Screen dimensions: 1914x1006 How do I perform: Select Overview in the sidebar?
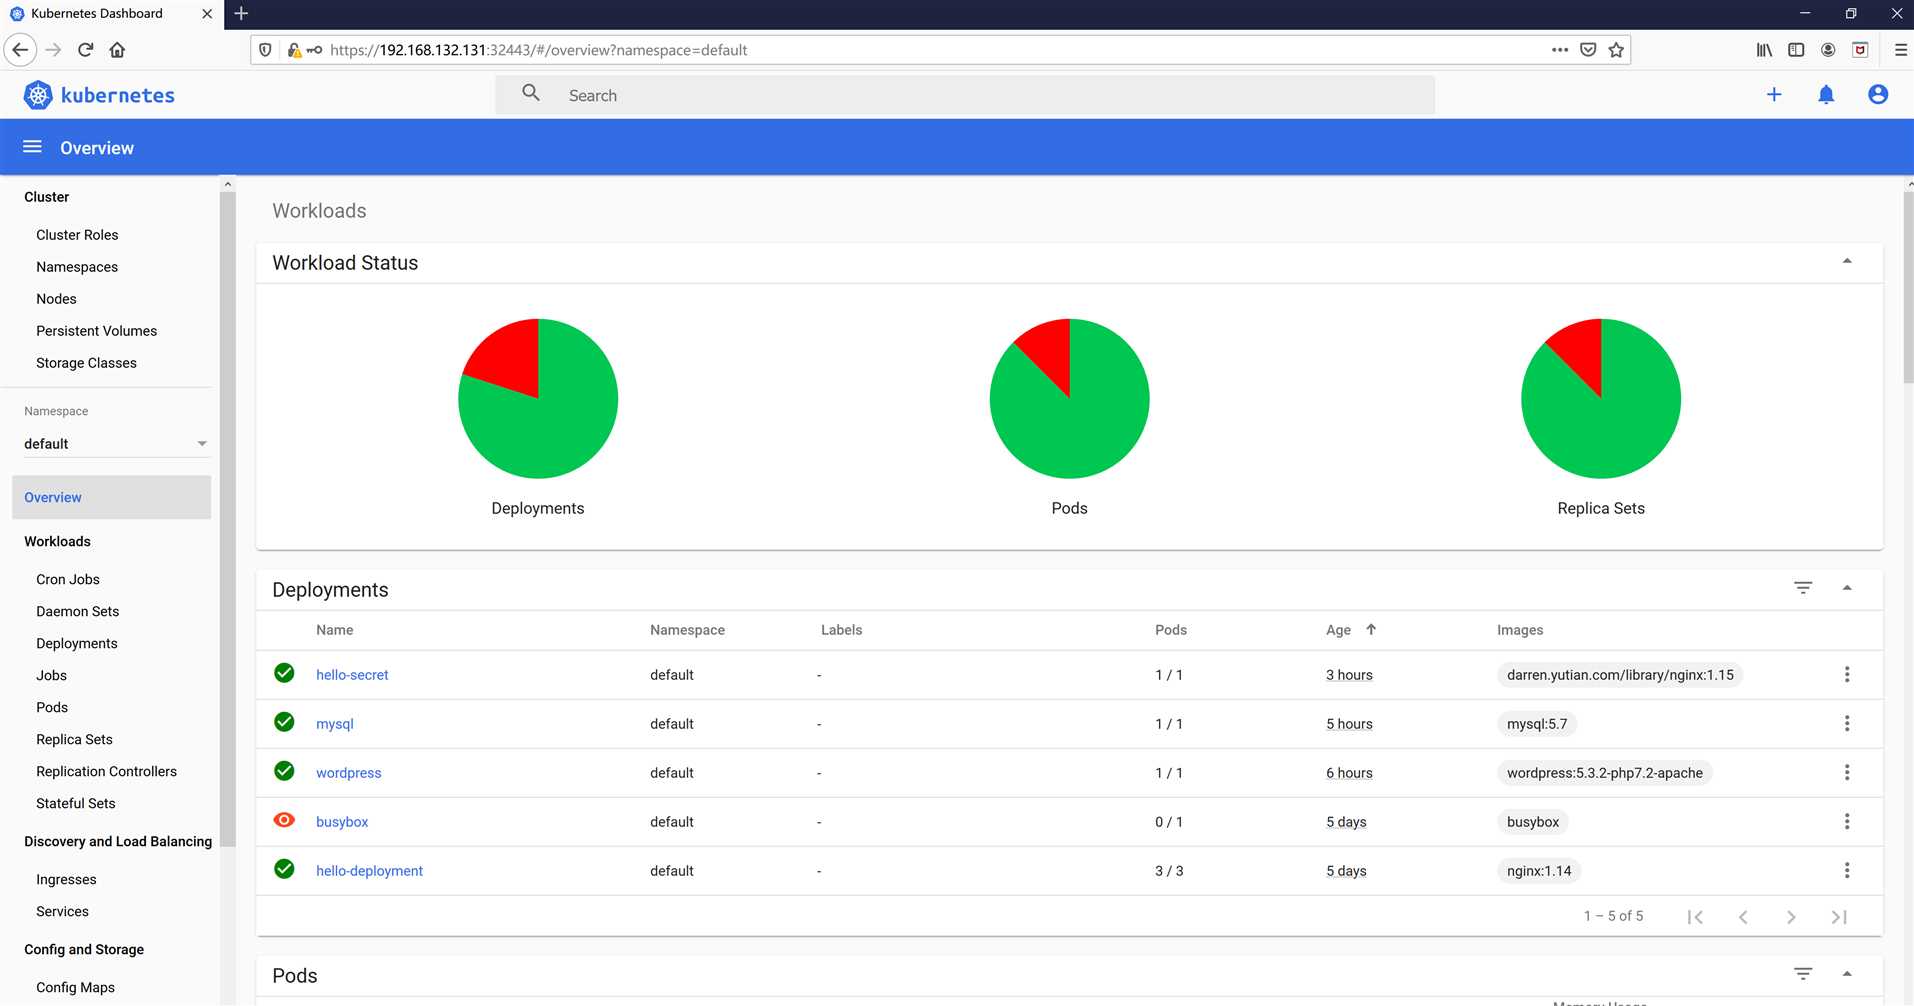(111, 497)
